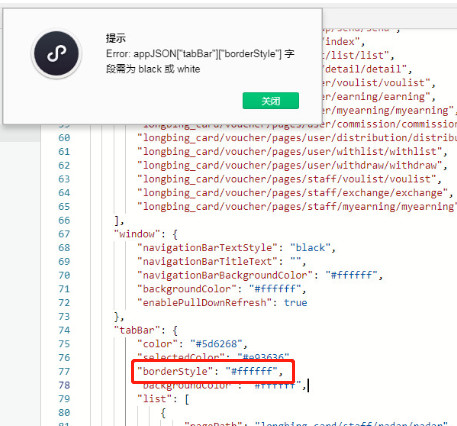This screenshot has height=426, width=457.
Task: Click the highlighted borderStyle property key
Action: pyautogui.click(x=175, y=371)
